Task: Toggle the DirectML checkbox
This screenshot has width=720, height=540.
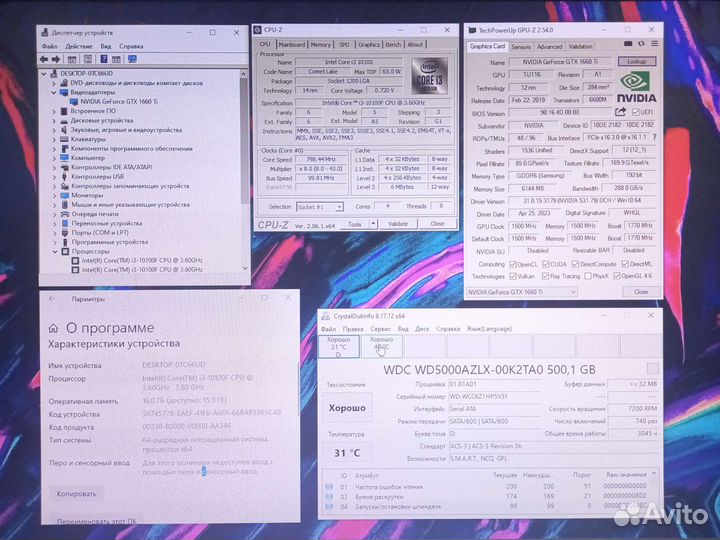Action: click(x=625, y=264)
